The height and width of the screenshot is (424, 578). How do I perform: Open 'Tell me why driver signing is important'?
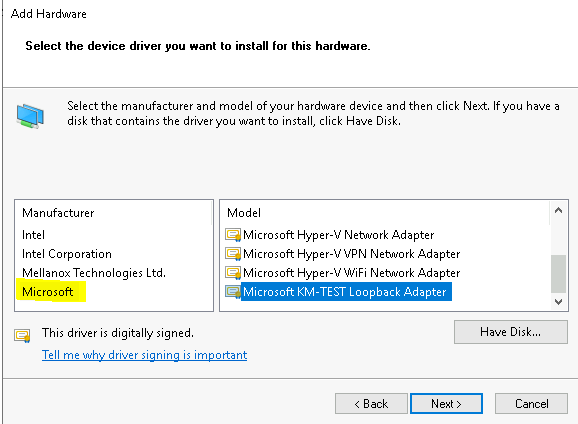point(144,355)
